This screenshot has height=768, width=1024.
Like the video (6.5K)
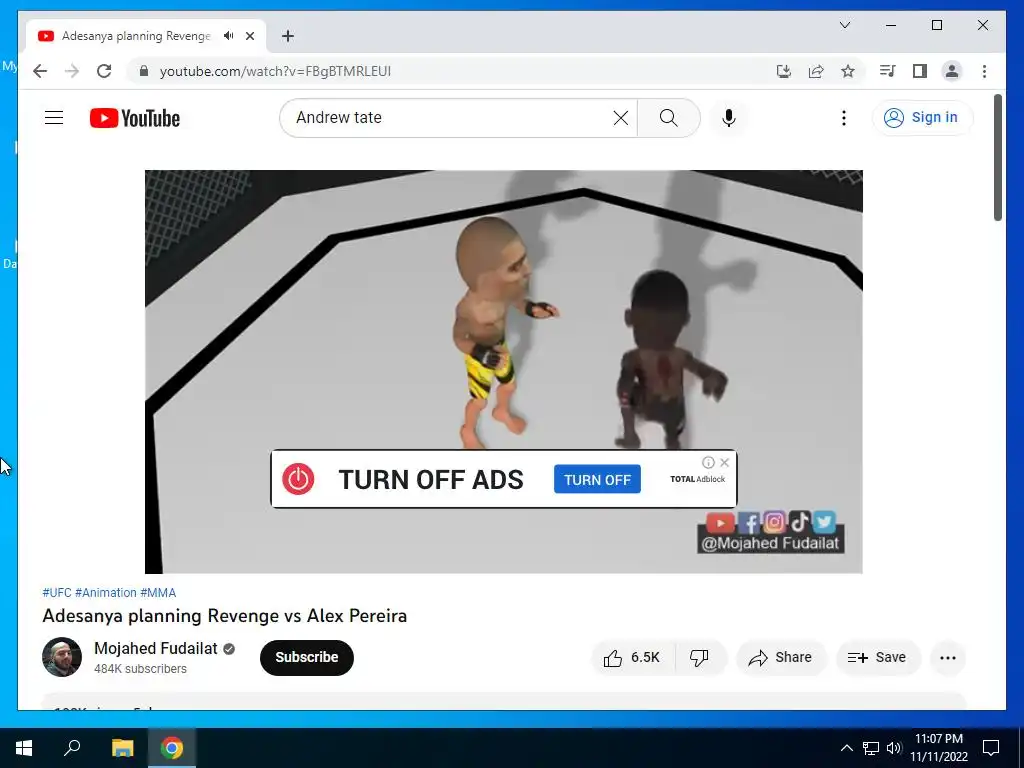632,658
